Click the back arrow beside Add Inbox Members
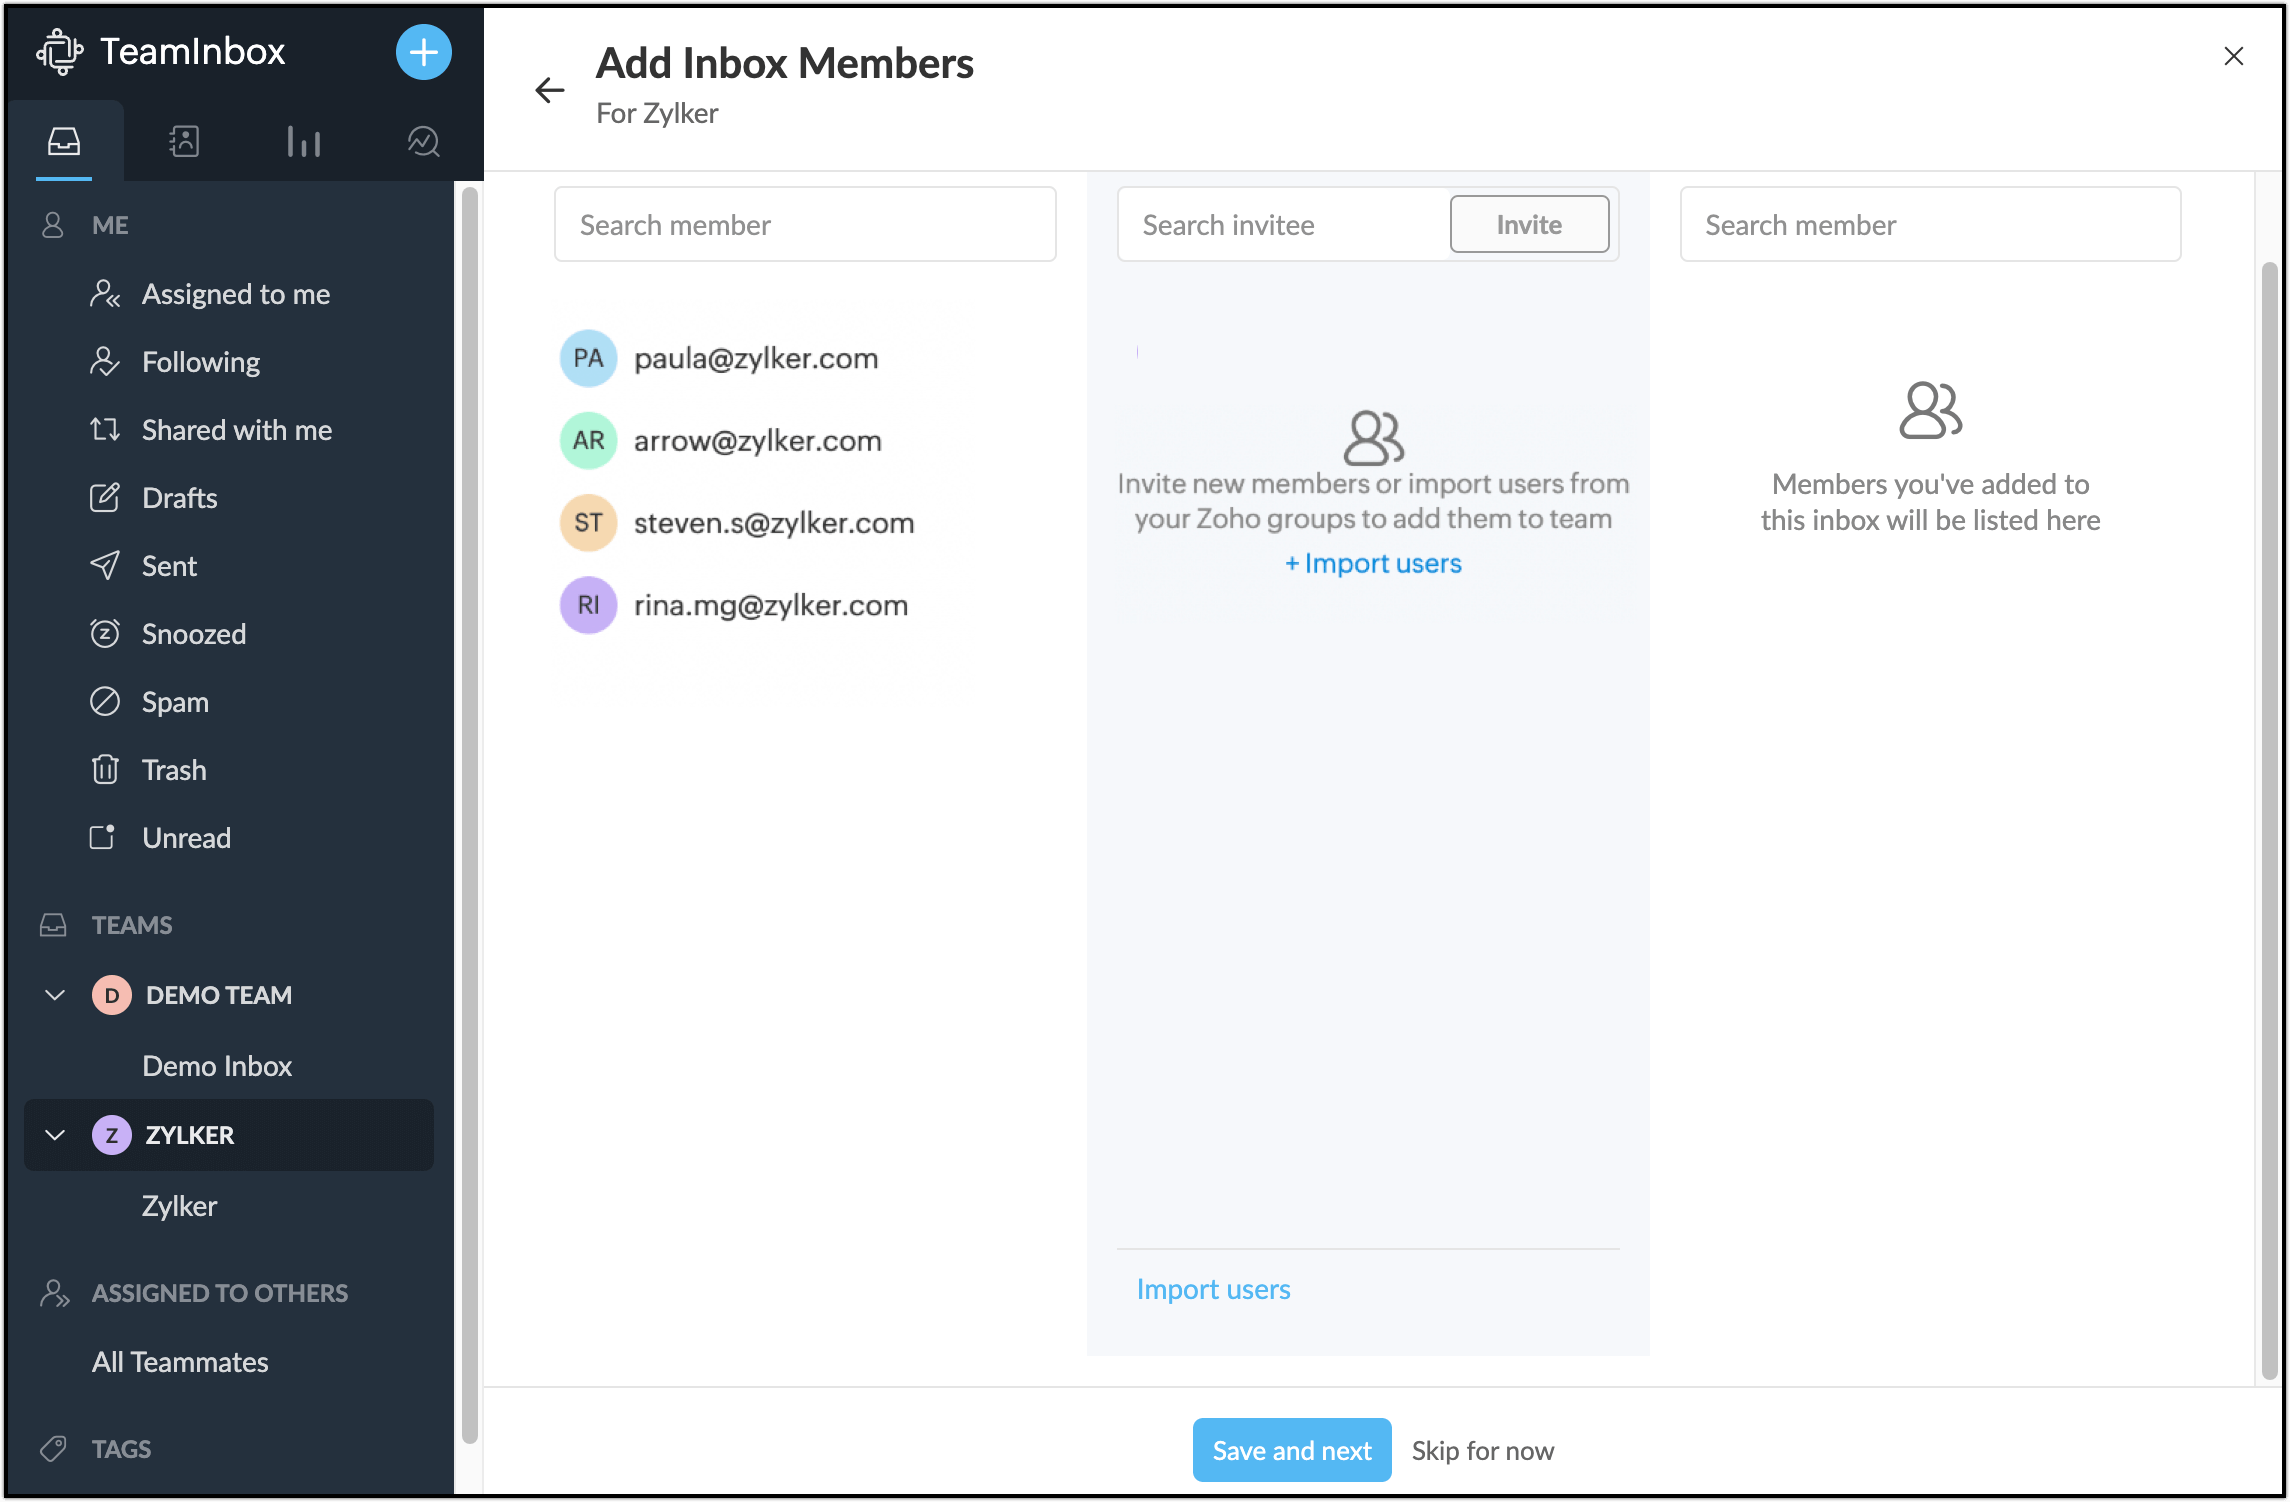This screenshot has width=2290, height=1502. (549, 90)
